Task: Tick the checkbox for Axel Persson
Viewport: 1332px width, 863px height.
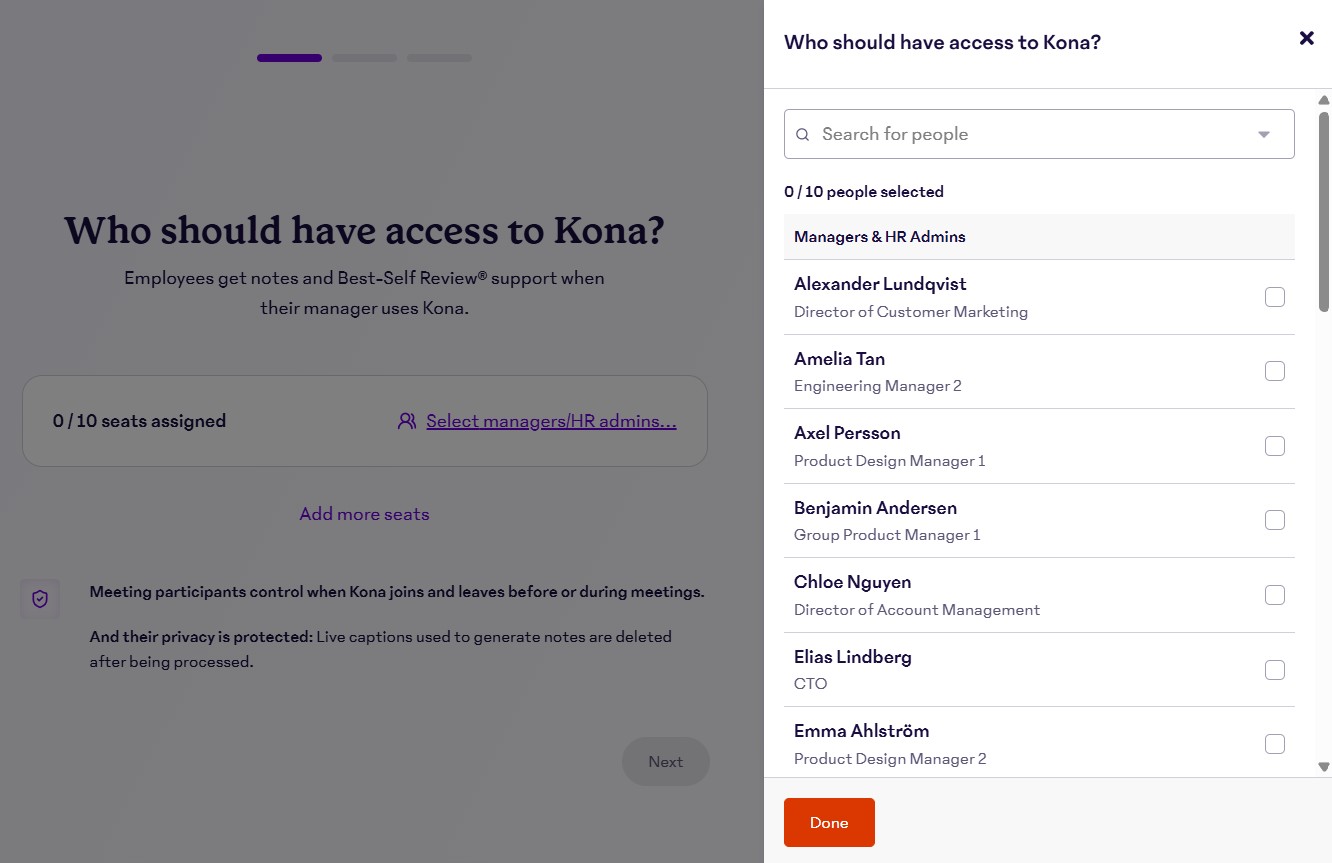Action: (1274, 446)
